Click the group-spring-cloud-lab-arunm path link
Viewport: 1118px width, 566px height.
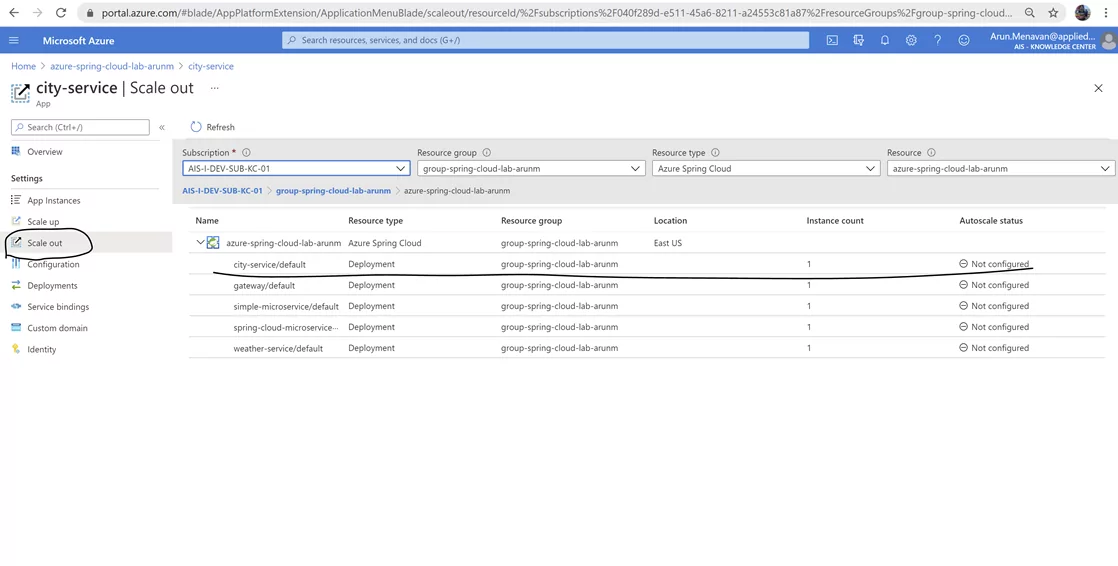tap(333, 191)
